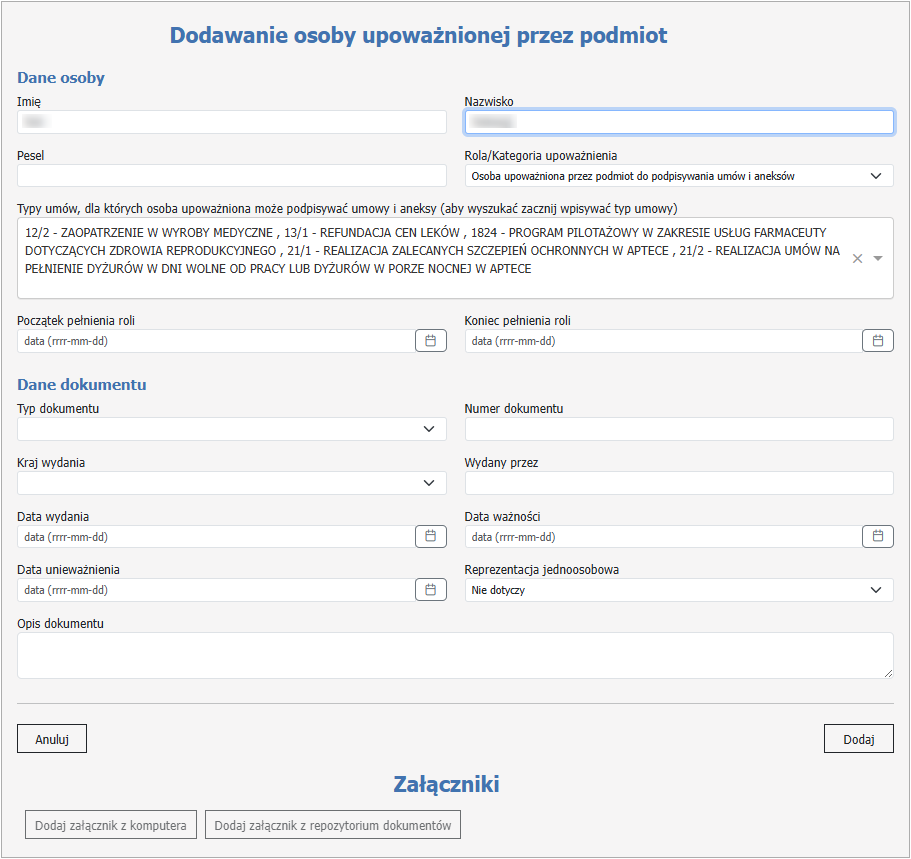
Task: Click the Wydany przez text field
Action: point(679,483)
